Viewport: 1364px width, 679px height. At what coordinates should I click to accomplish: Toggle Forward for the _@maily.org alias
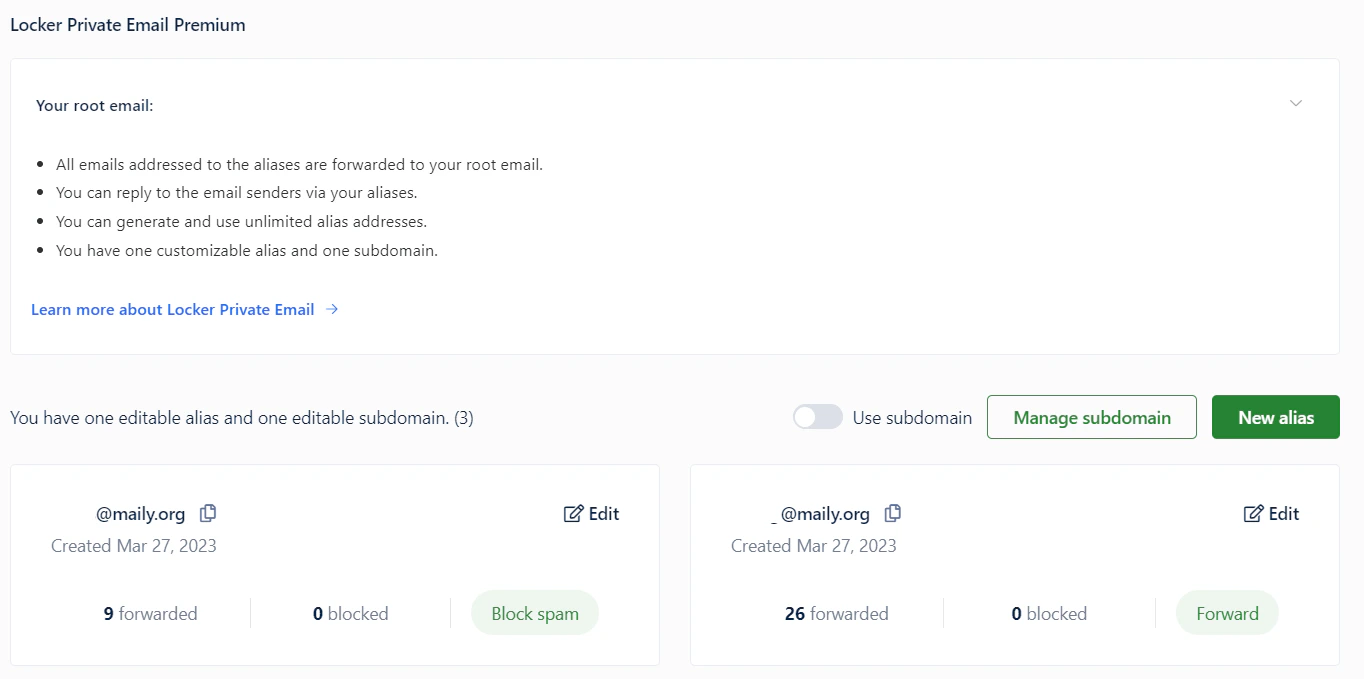(1227, 613)
